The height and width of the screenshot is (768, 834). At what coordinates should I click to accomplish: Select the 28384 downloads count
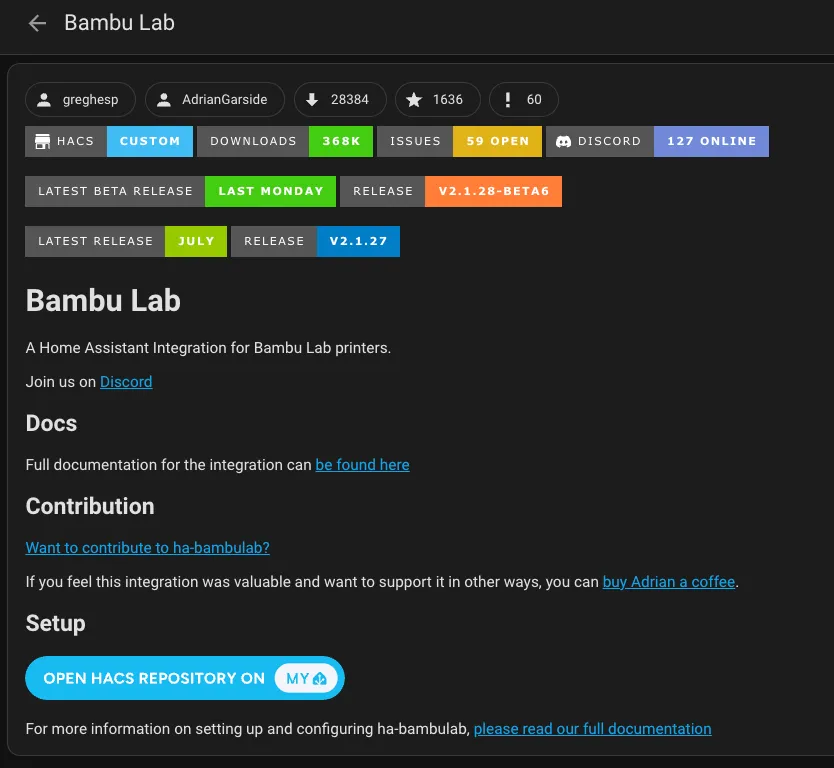[349, 99]
